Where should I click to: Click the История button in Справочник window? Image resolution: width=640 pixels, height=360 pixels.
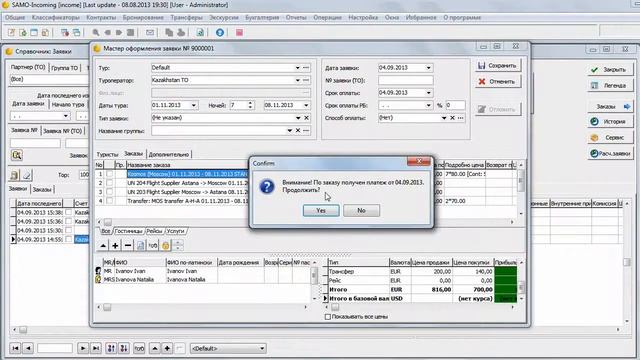[610, 122]
